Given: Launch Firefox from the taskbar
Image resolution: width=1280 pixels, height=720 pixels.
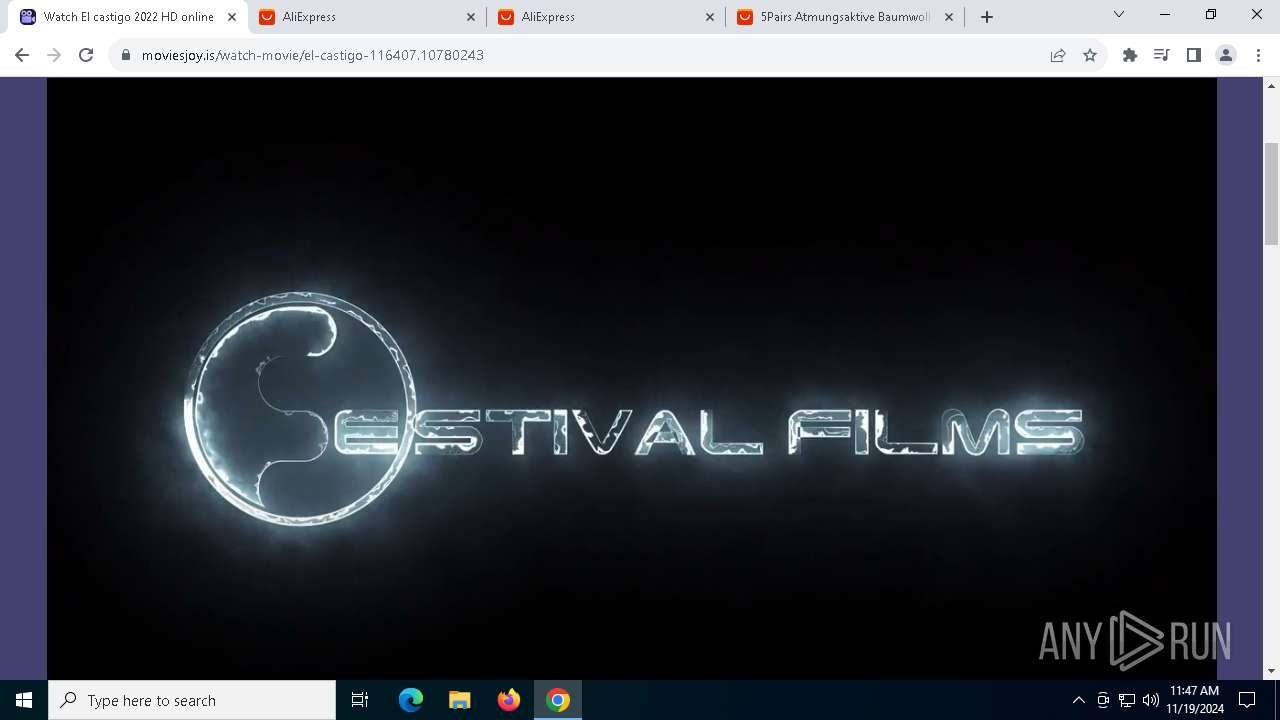Looking at the screenshot, I should [509, 700].
